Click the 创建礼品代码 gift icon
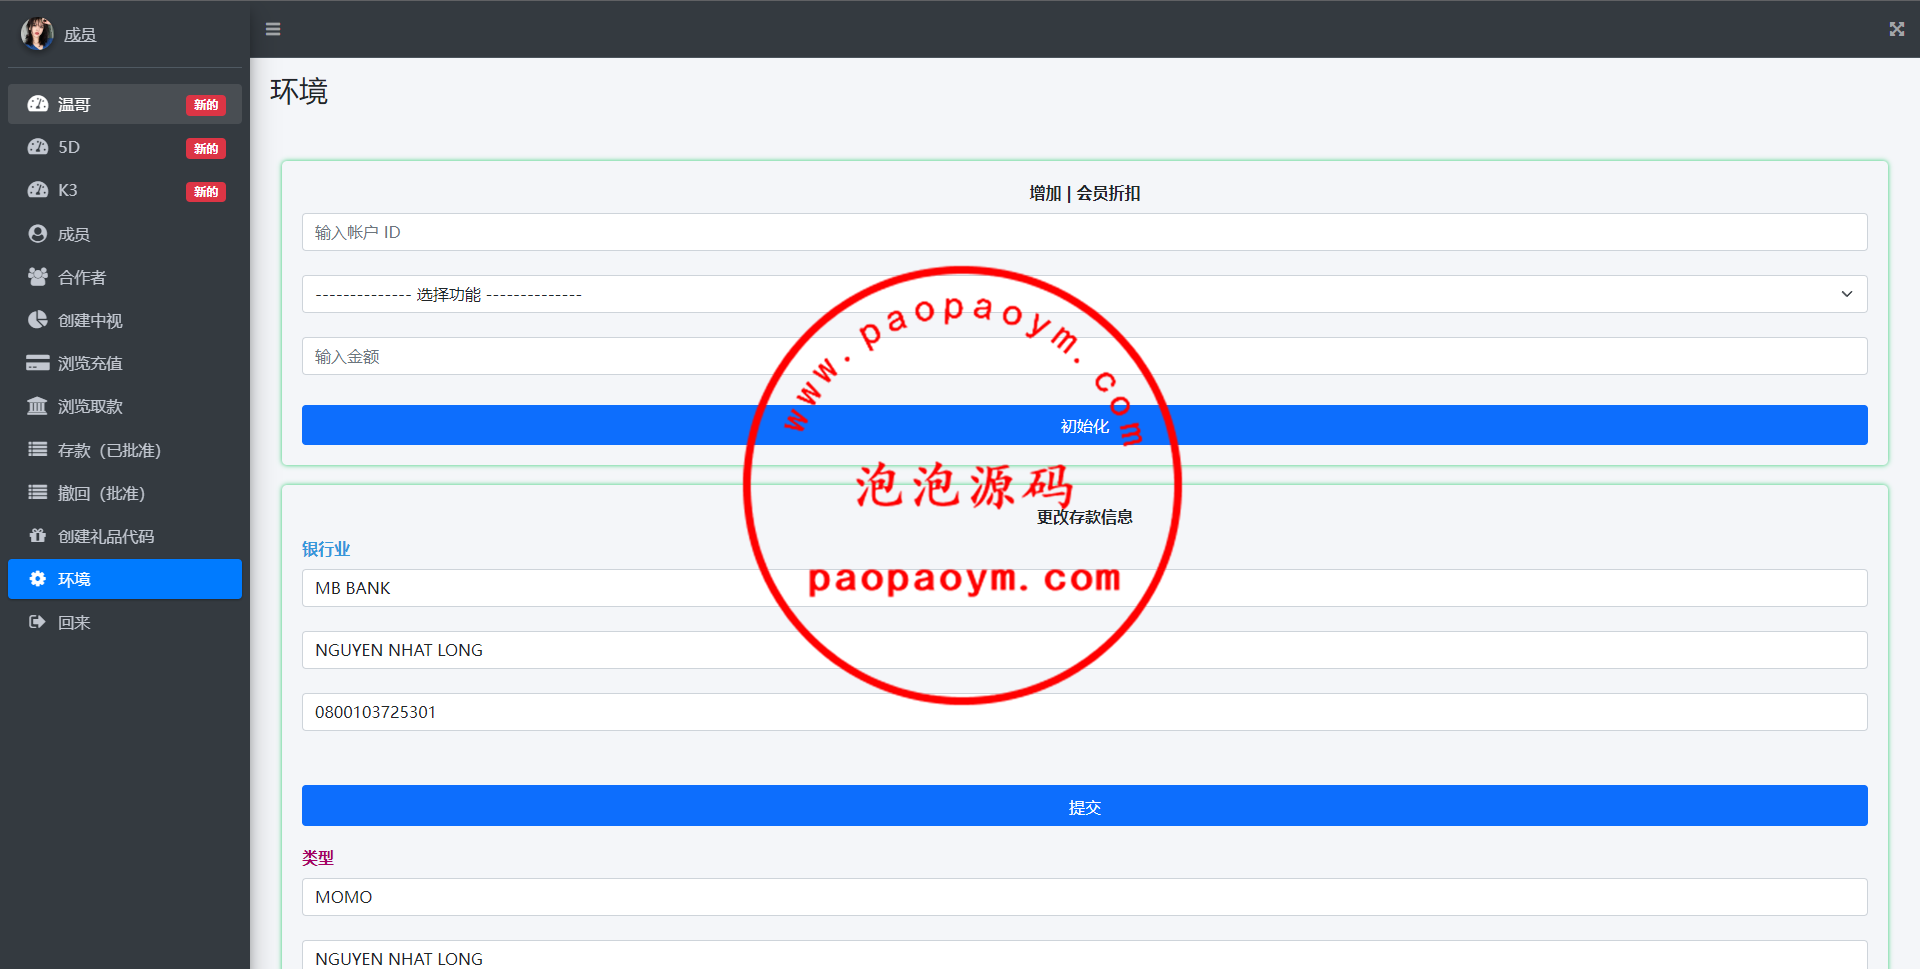The image size is (1920, 969). [38, 536]
